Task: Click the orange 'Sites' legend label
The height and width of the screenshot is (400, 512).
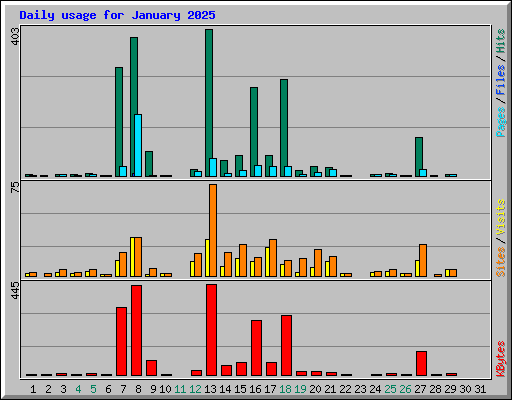Action: click(x=500, y=262)
